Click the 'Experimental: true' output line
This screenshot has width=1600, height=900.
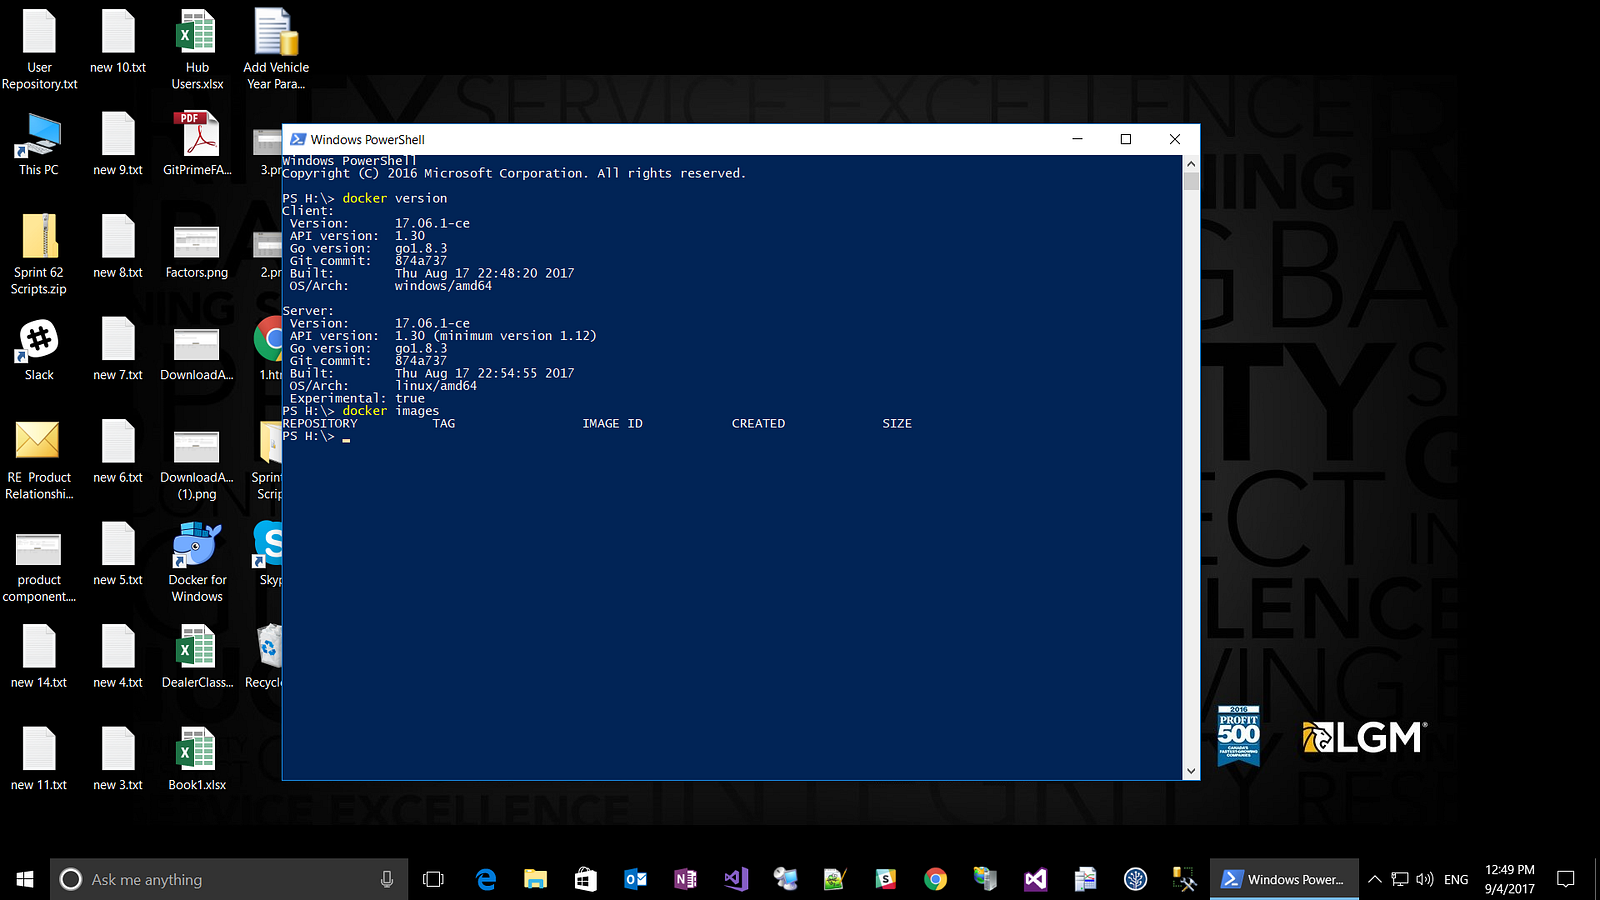pos(357,398)
